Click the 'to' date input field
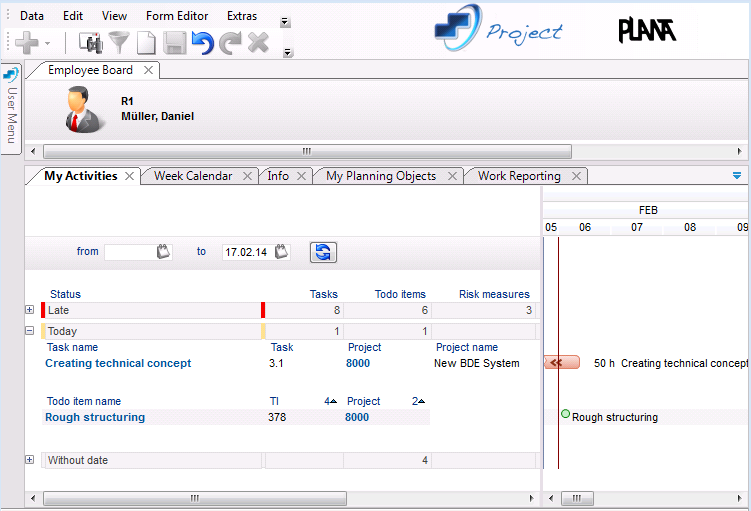 click(245, 252)
